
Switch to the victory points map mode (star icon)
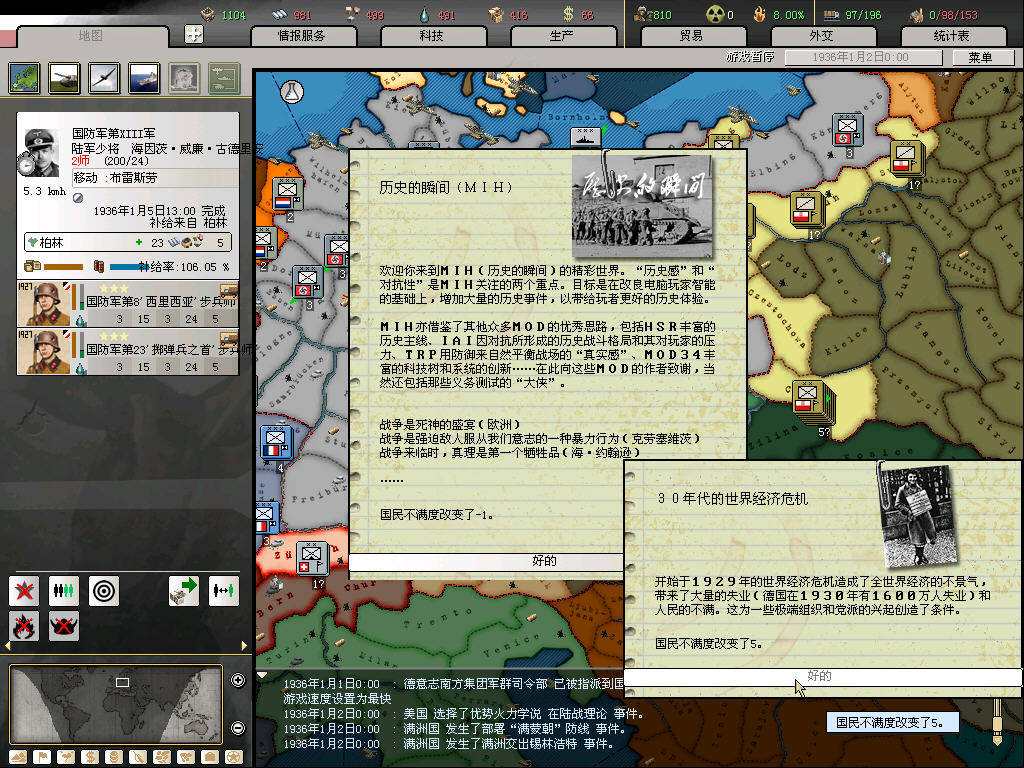(234, 757)
